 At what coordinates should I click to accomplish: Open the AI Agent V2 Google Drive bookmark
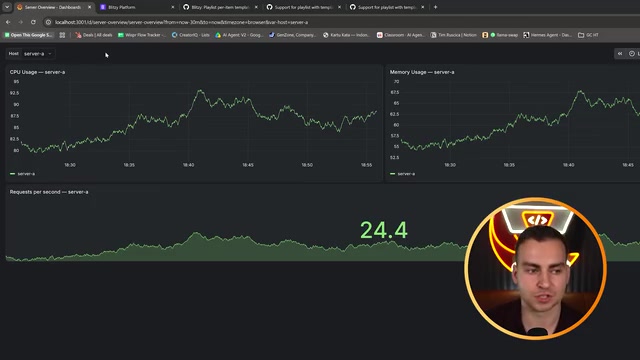[239, 35]
